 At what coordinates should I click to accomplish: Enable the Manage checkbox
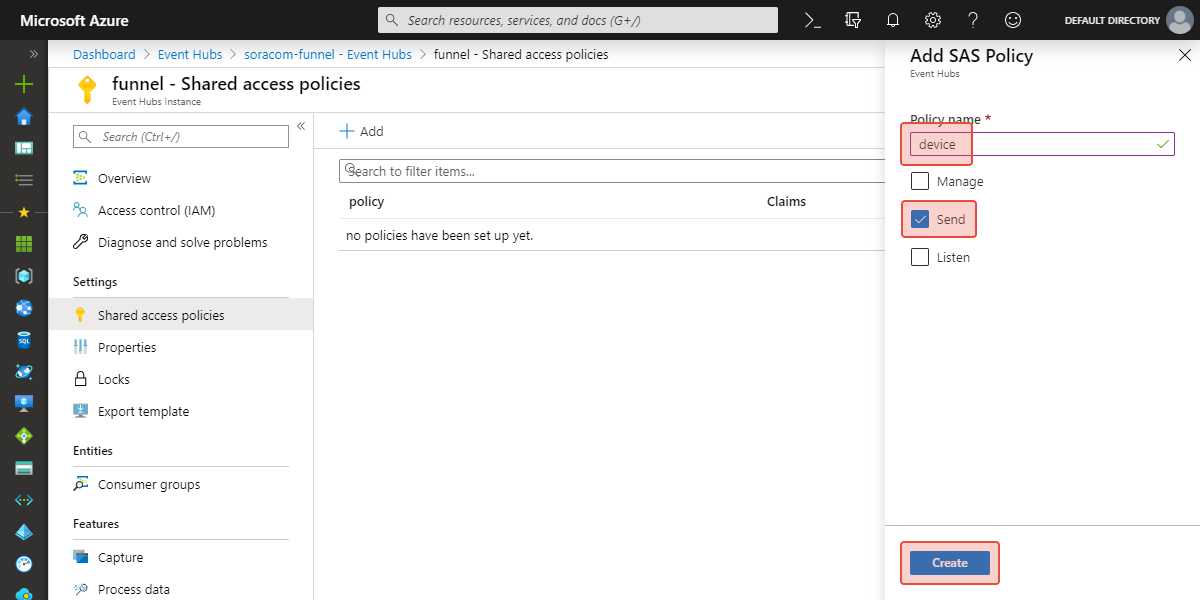920,182
